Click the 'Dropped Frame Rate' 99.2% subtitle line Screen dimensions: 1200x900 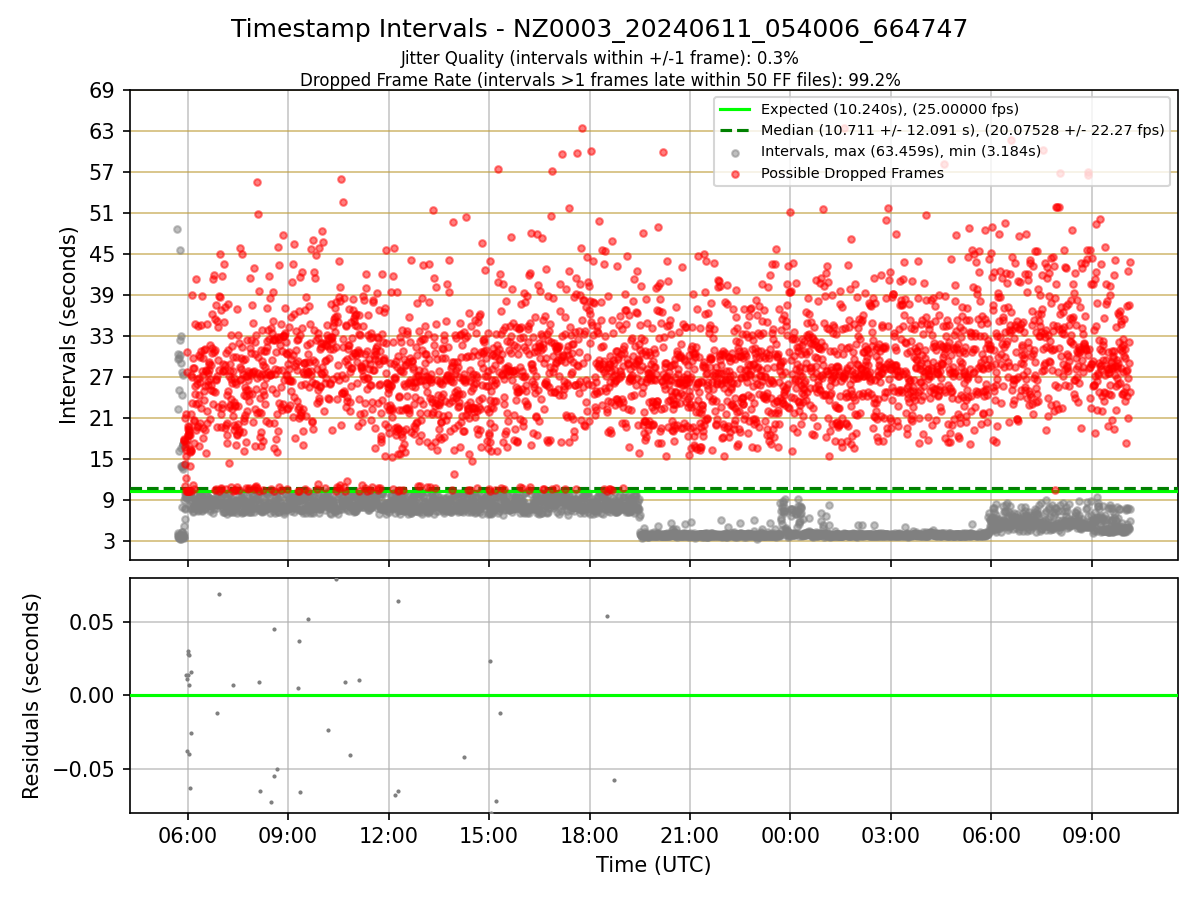coord(600,80)
